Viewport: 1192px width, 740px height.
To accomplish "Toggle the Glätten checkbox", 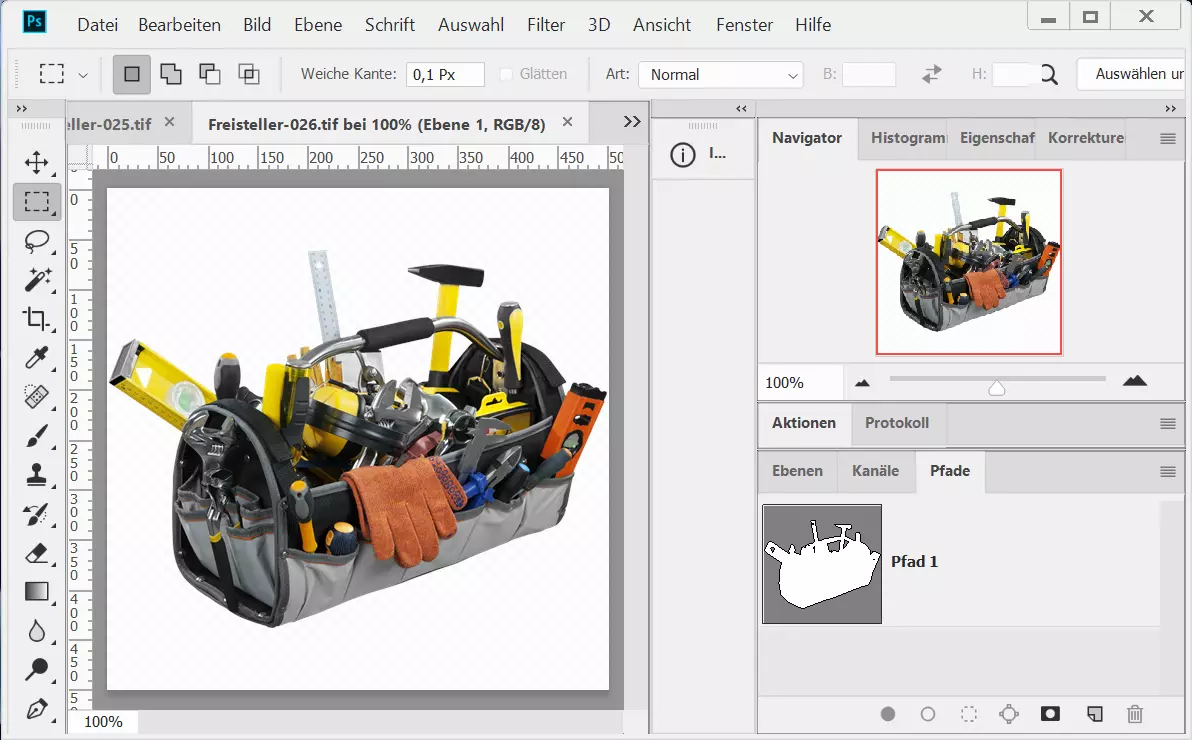I will click(x=506, y=74).
